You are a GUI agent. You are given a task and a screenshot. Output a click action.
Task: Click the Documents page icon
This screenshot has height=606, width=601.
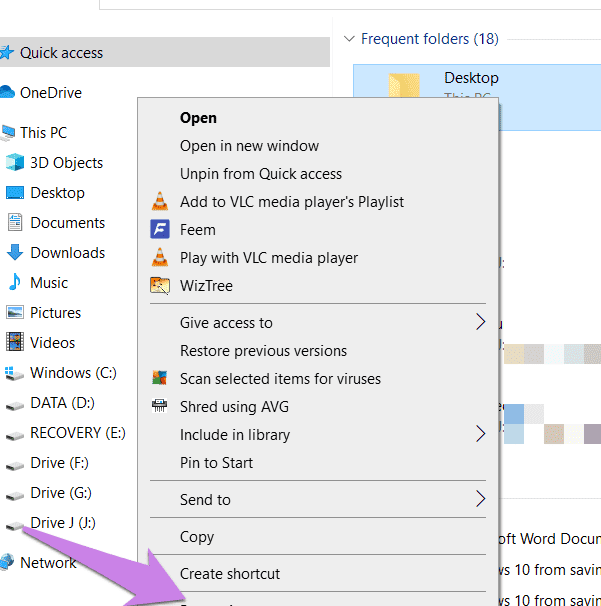click(x=15, y=222)
